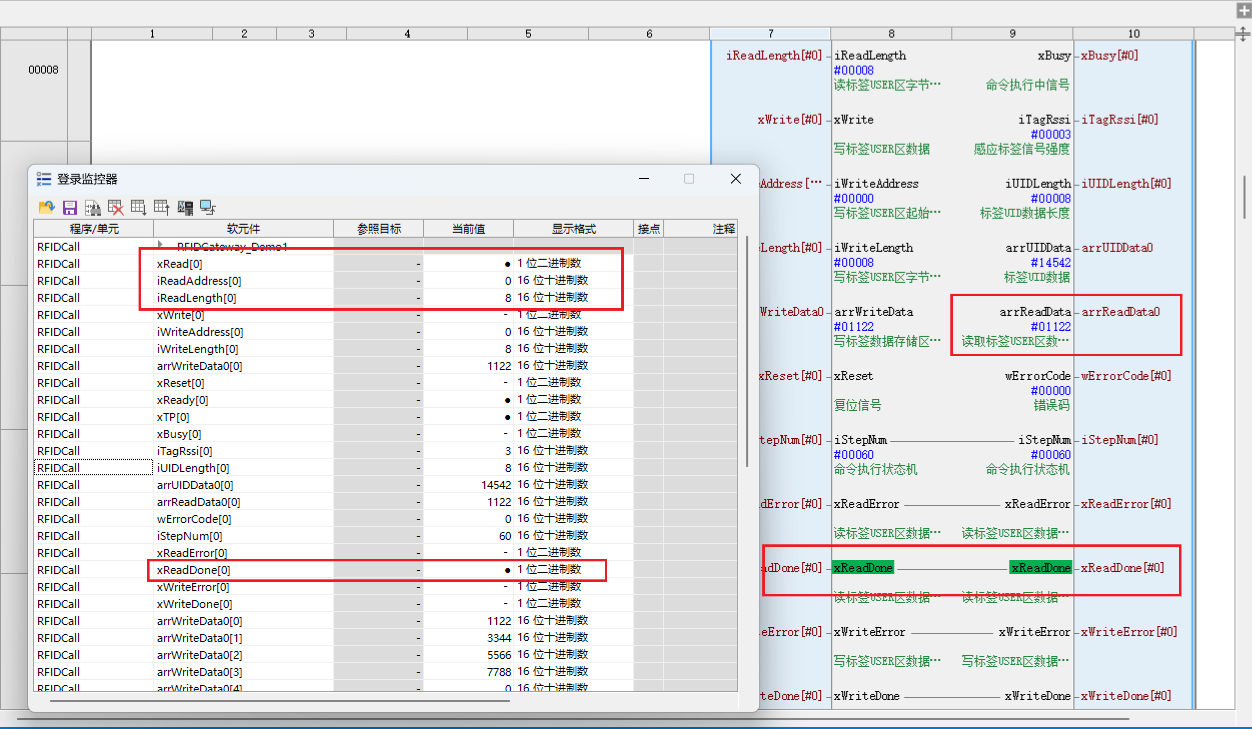Viewport: 1252px width, 729px height.
Task: Select the xRead[0] row in monitor list
Action: tap(385, 264)
